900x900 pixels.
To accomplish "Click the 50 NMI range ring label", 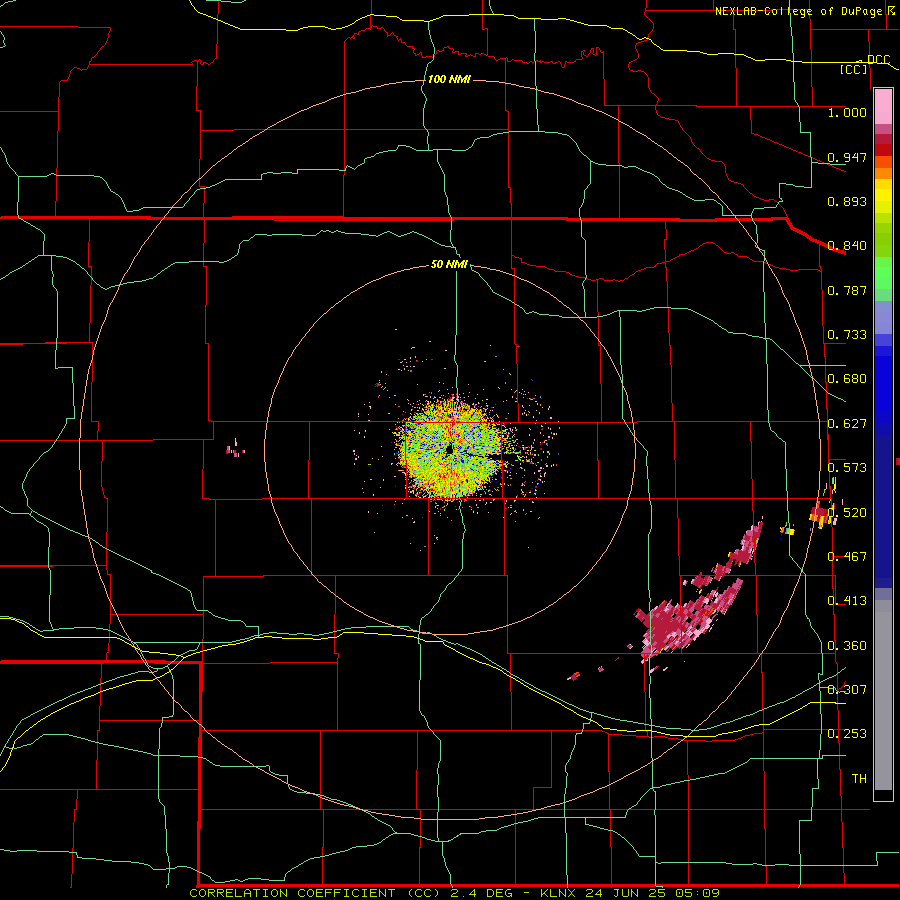I will coord(449,264).
